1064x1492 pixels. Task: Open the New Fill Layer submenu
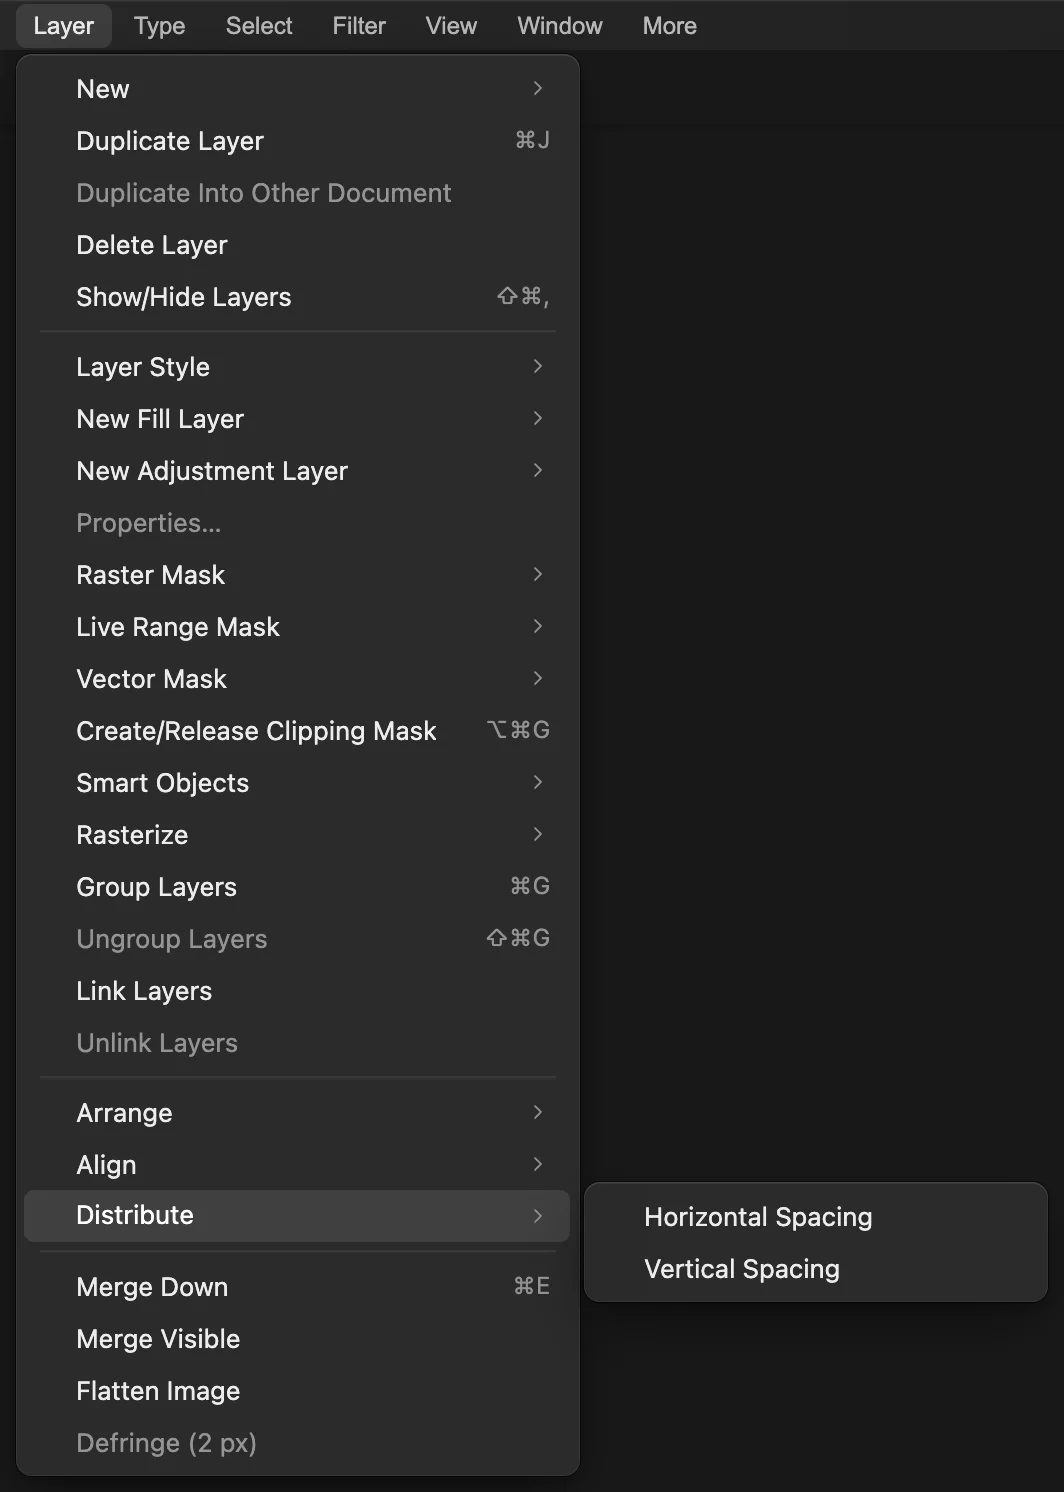tap(297, 419)
